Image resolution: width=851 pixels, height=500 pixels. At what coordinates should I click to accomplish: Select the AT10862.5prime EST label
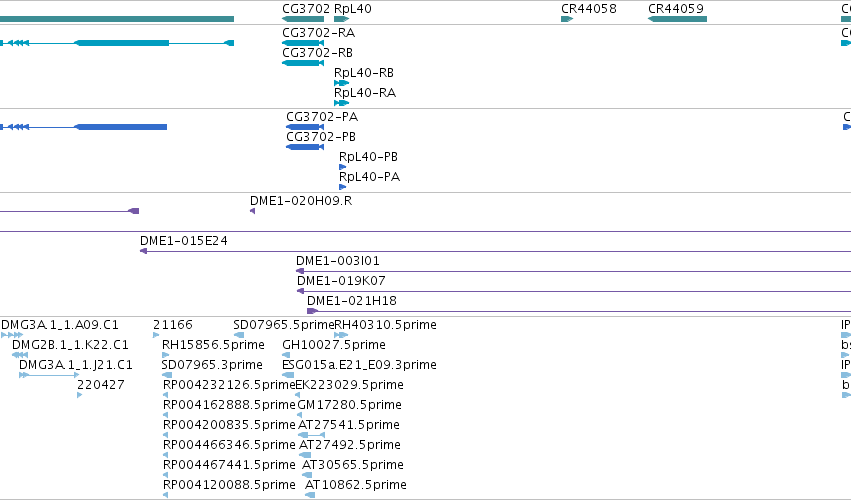point(356,486)
